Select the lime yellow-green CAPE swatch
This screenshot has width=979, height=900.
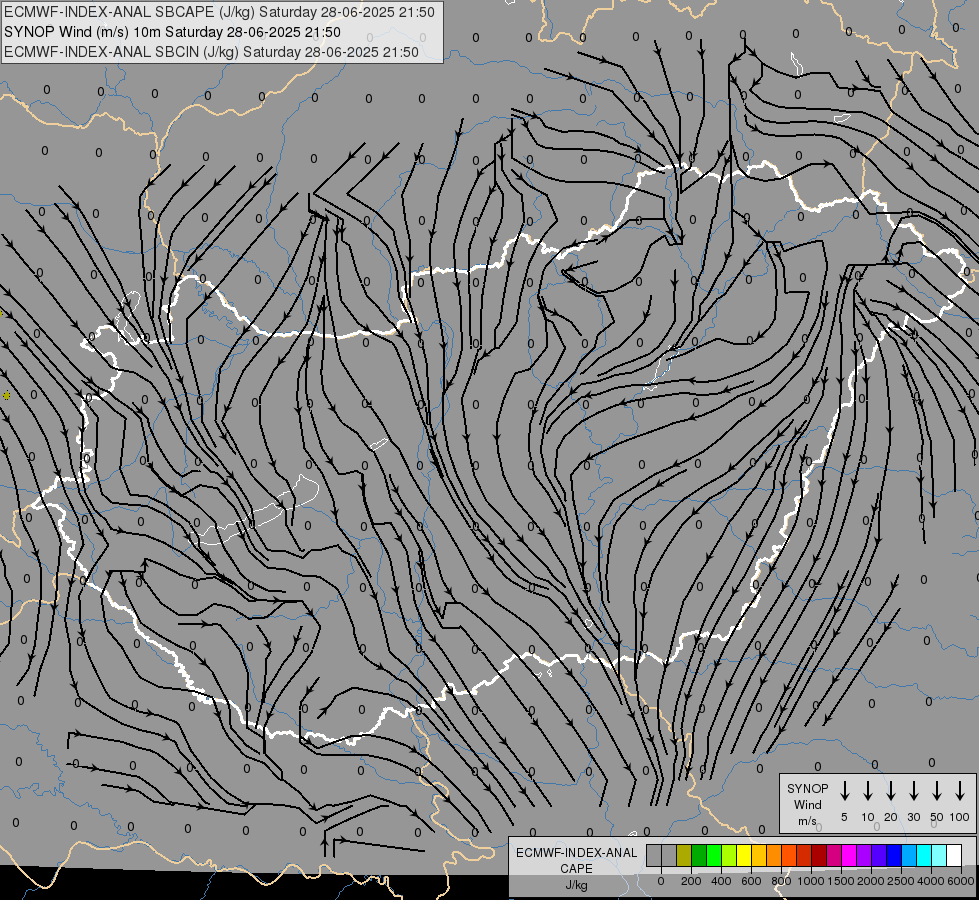[x=729, y=855]
